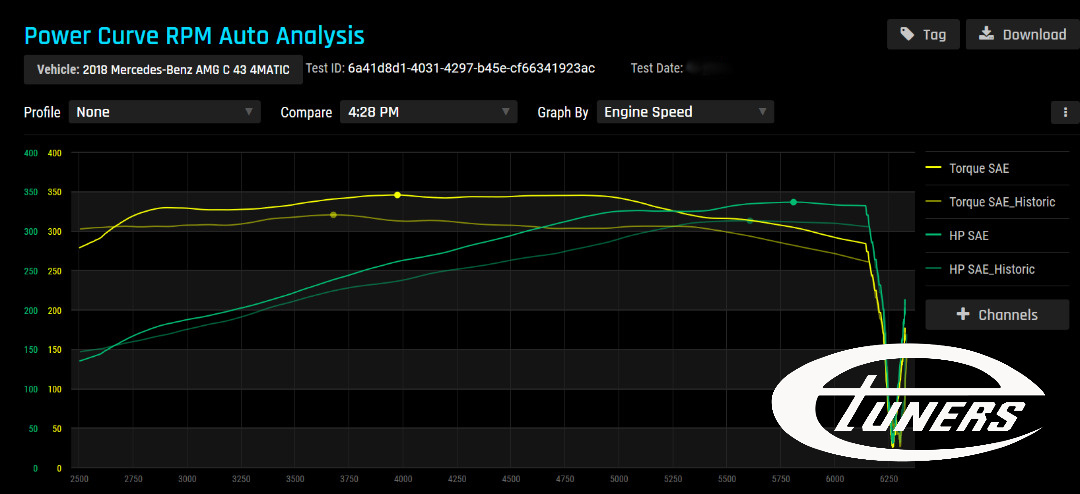Toggle the HP SAE legend series

pos(970,236)
